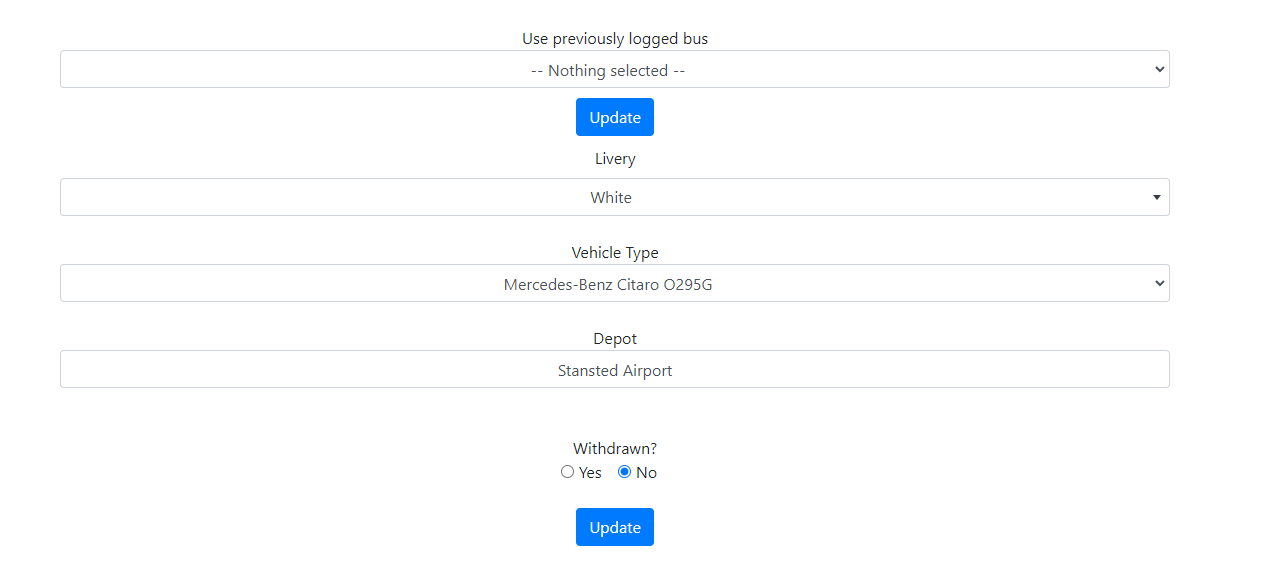
Task: Expand the Vehicle Type dropdown
Action: tap(614, 284)
